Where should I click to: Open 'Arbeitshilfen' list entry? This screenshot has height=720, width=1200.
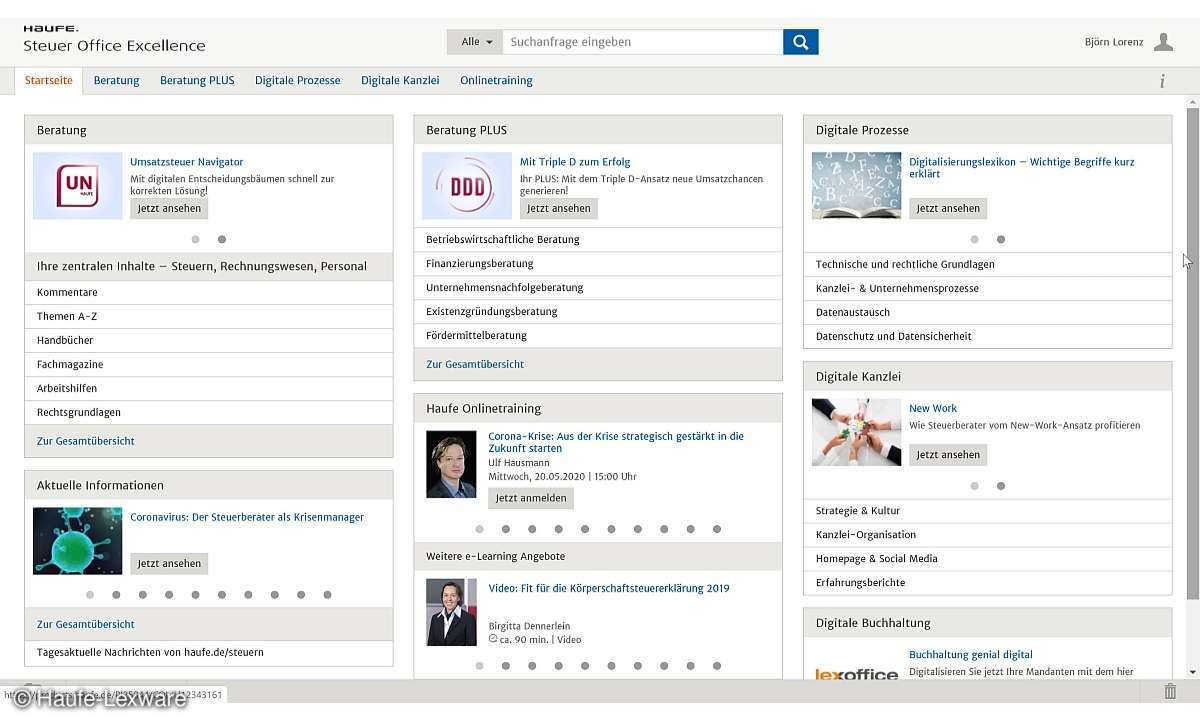coord(208,389)
